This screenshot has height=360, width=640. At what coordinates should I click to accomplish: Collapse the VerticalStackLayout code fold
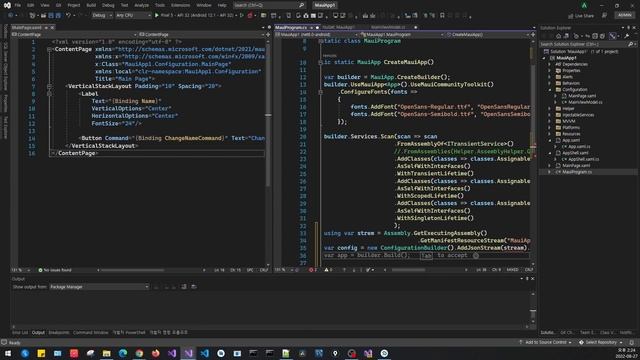tap(49, 86)
